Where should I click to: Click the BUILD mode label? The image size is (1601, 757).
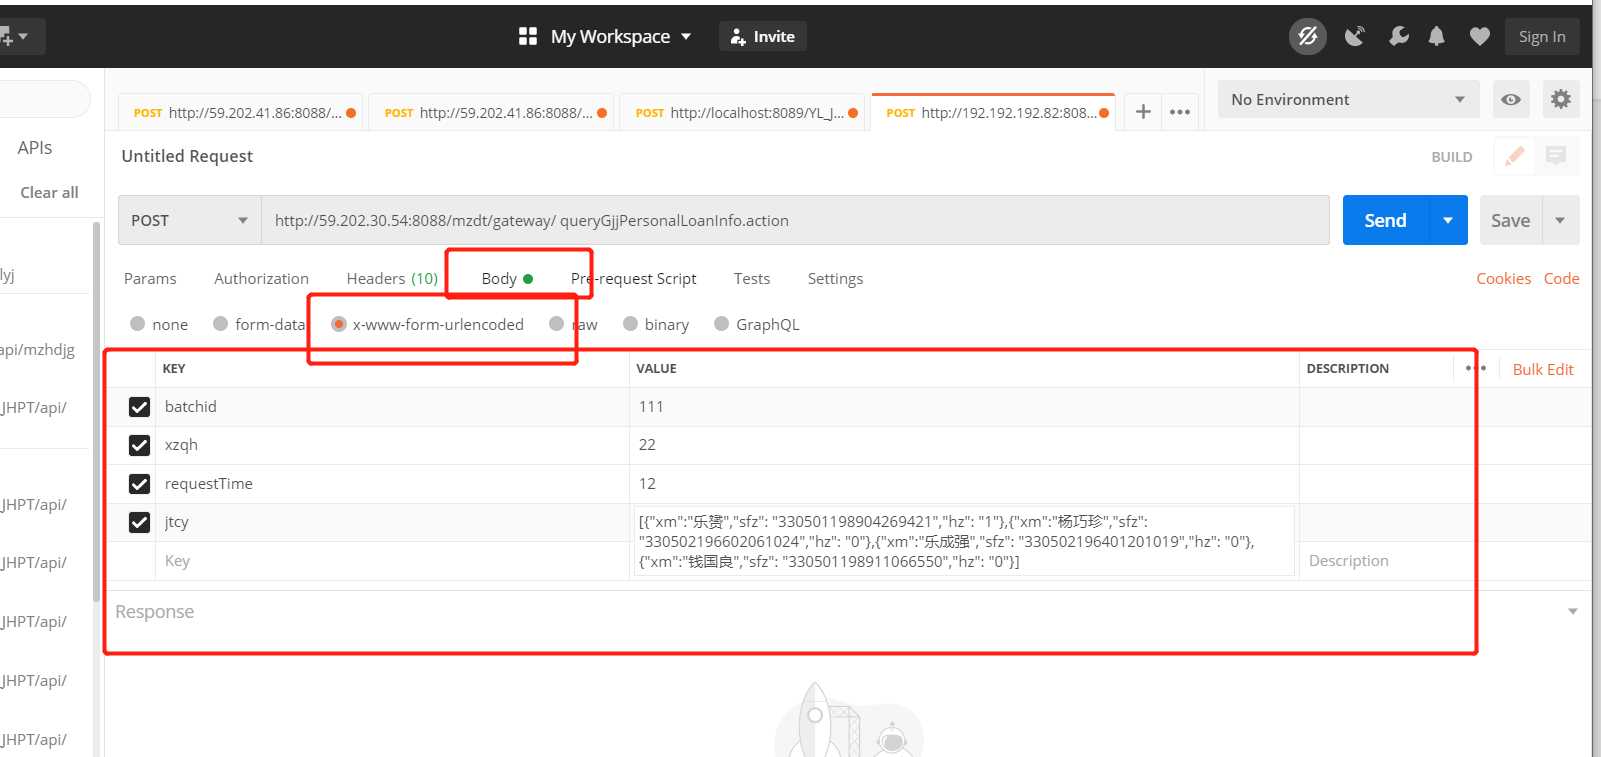point(1452,157)
